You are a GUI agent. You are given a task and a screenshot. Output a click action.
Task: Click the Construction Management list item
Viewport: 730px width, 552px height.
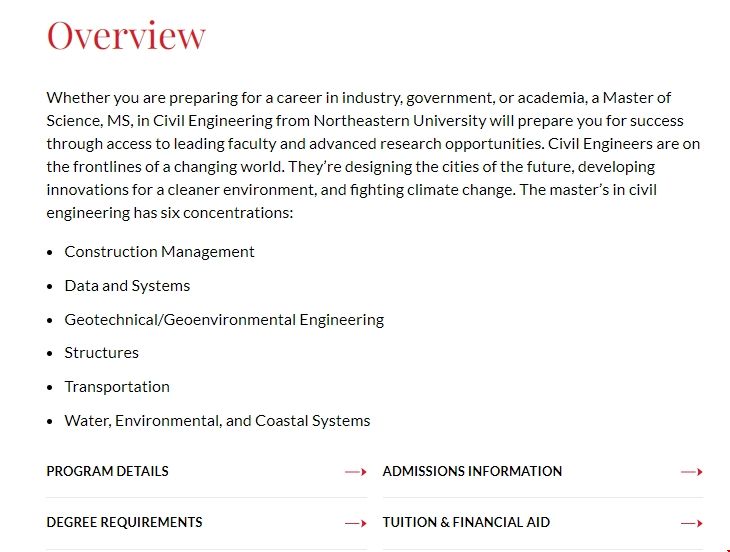[x=159, y=252]
